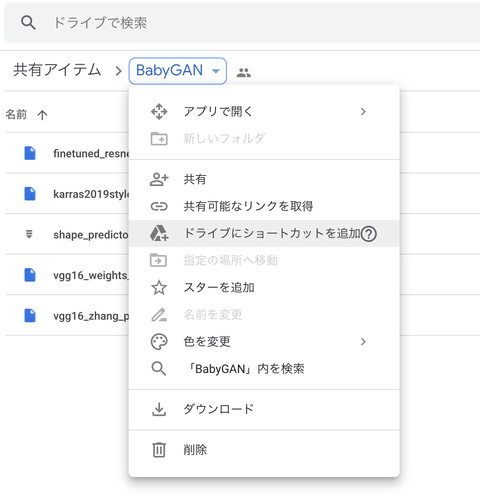
Task: Choose 色を変更 menu item
Action: coord(264,342)
